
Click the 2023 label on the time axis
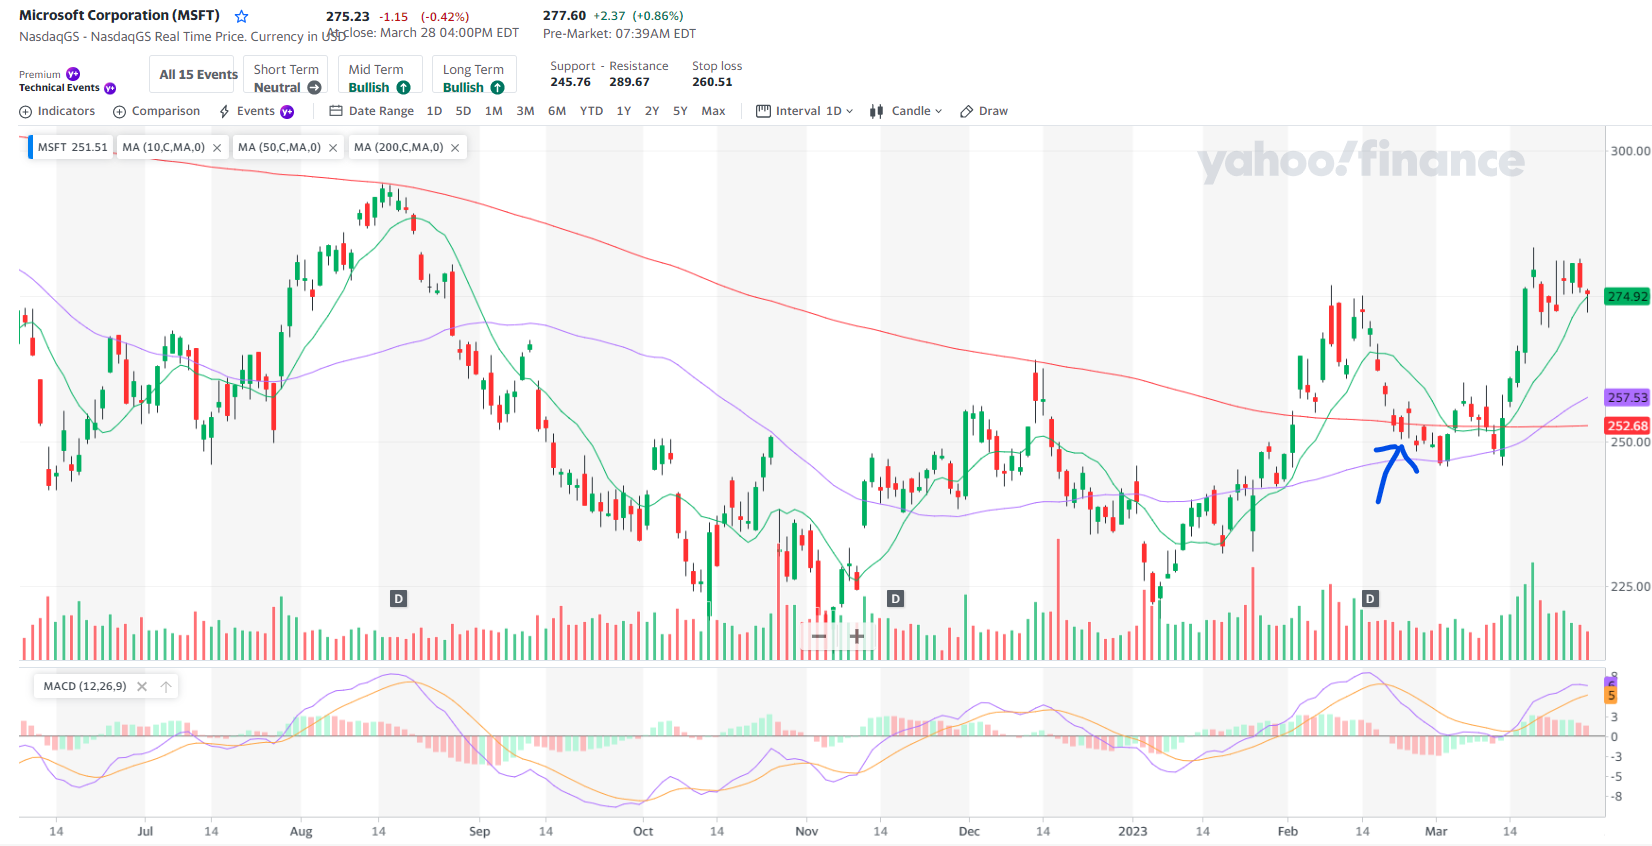coord(1133,832)
